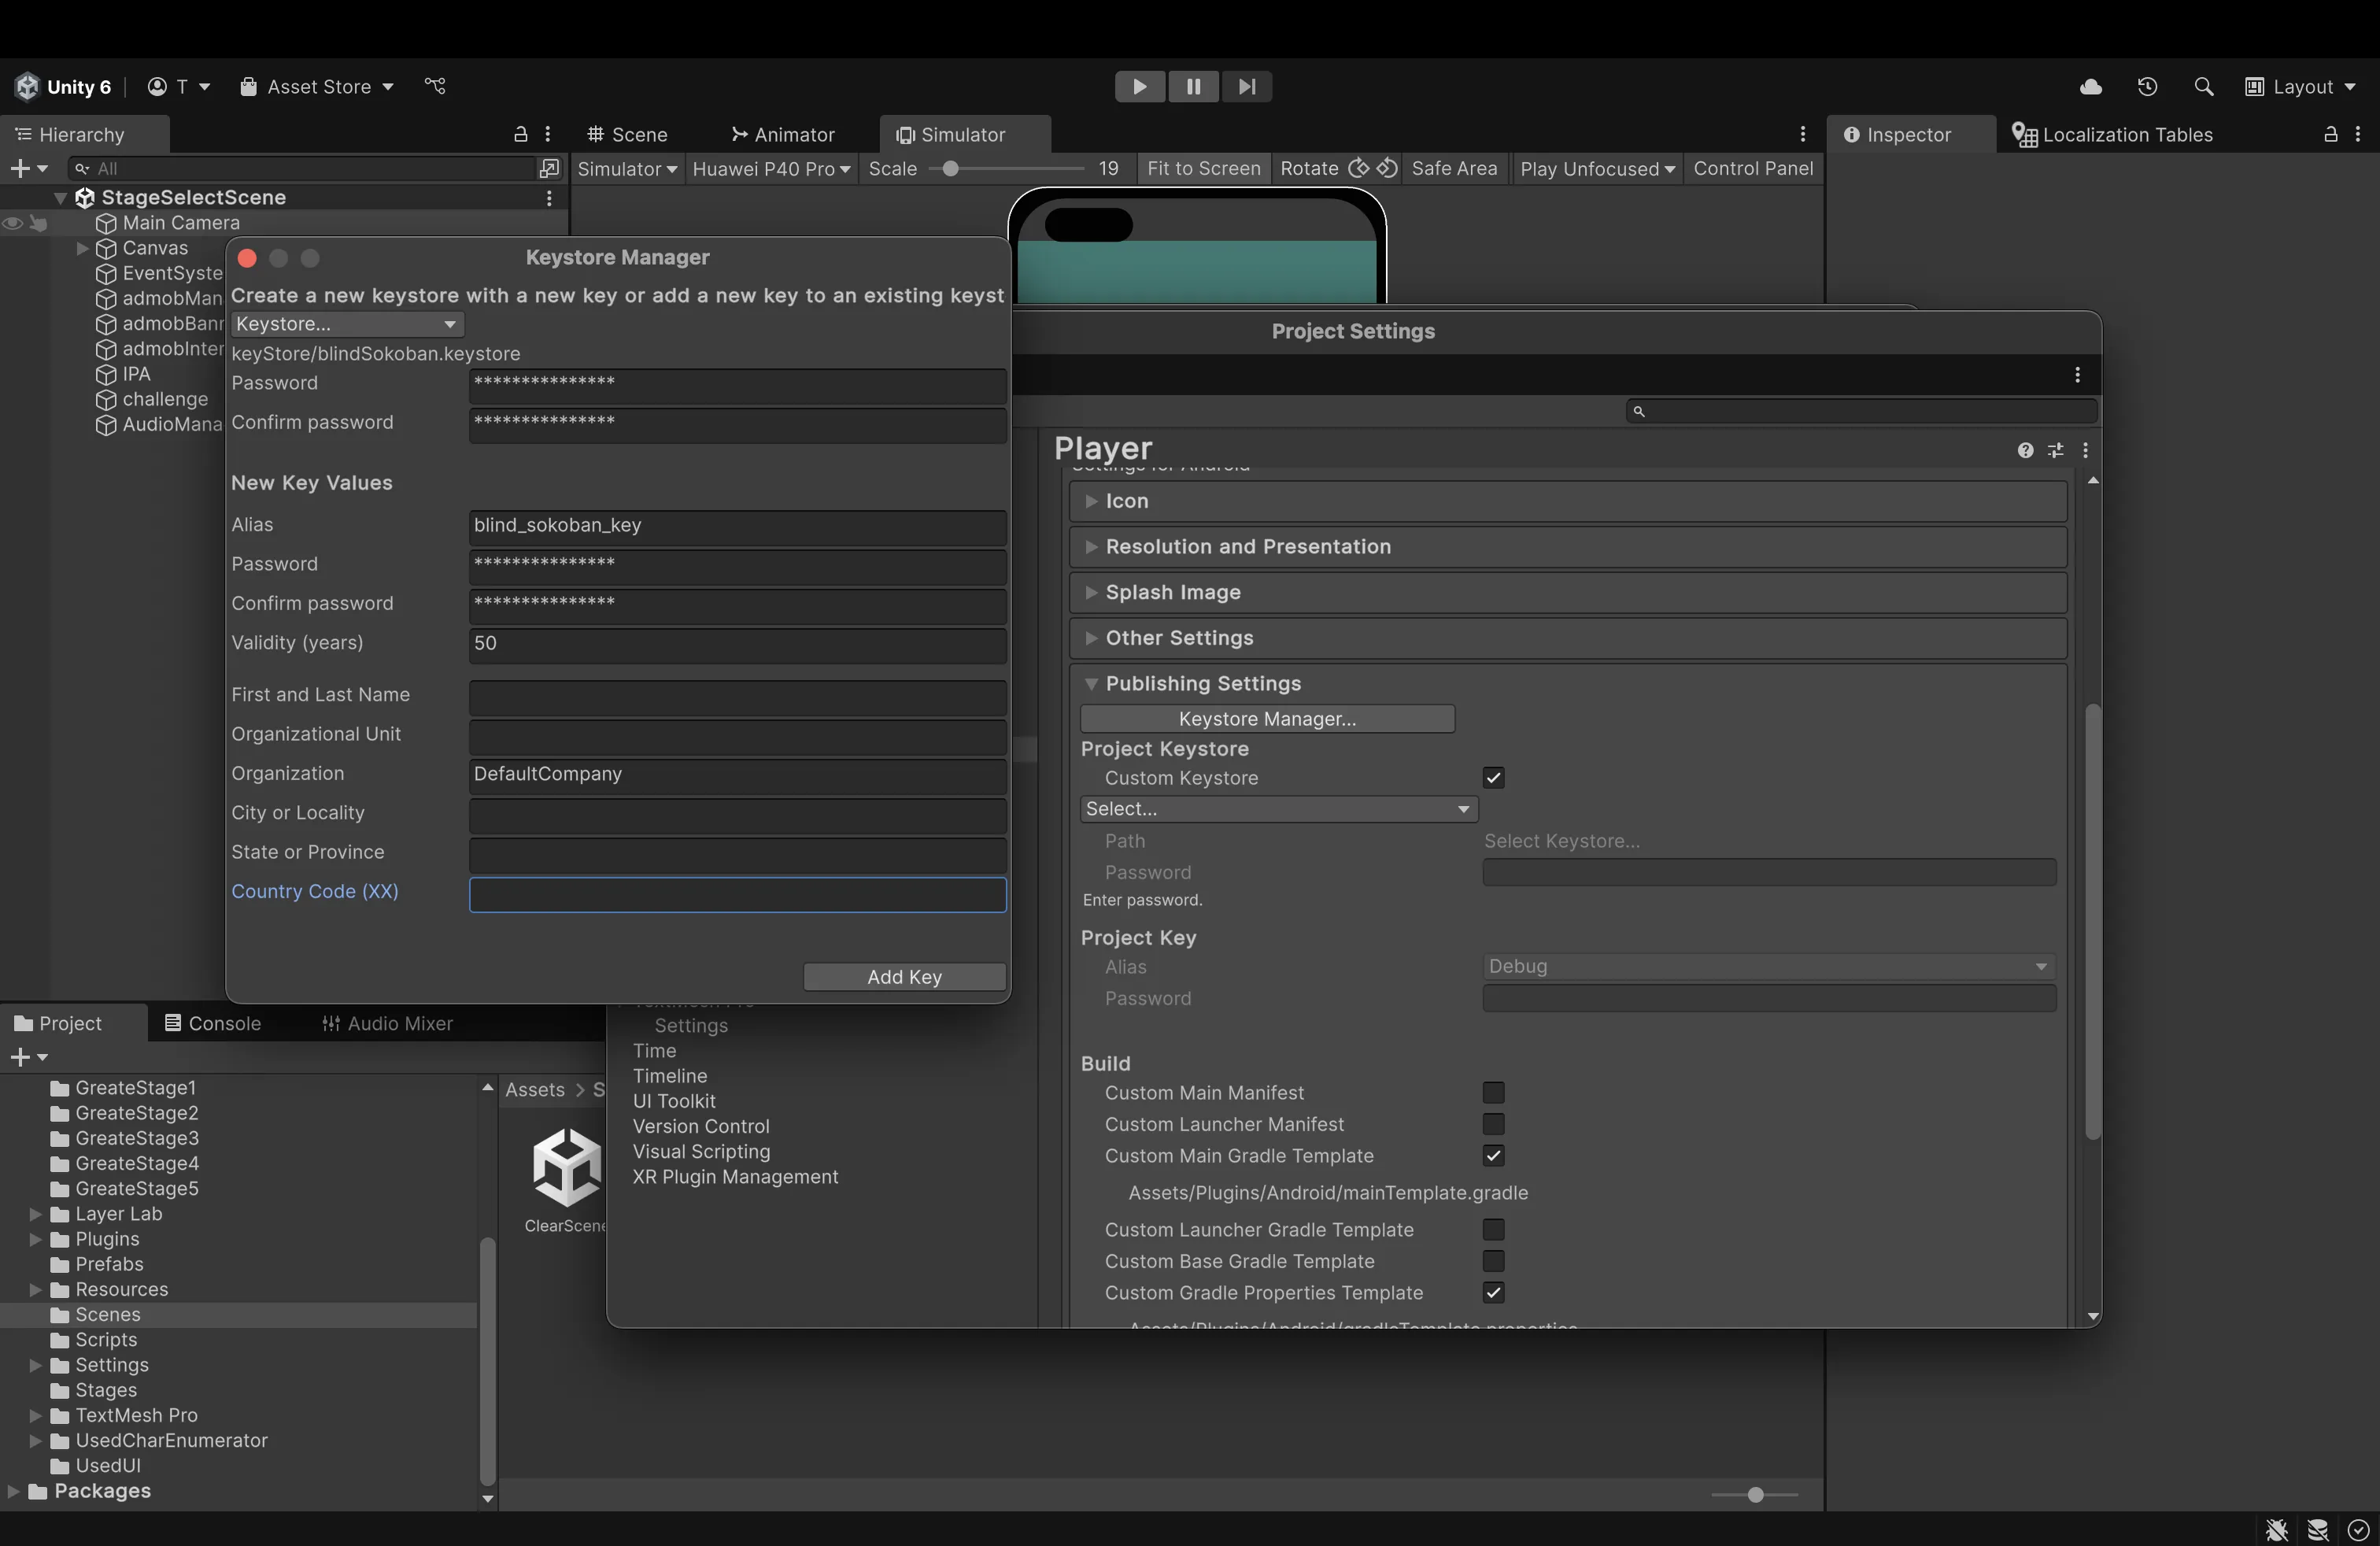
Task: Disable Custom Gradle Properties Template checkbox
Action: (x=1493, y=1293)
